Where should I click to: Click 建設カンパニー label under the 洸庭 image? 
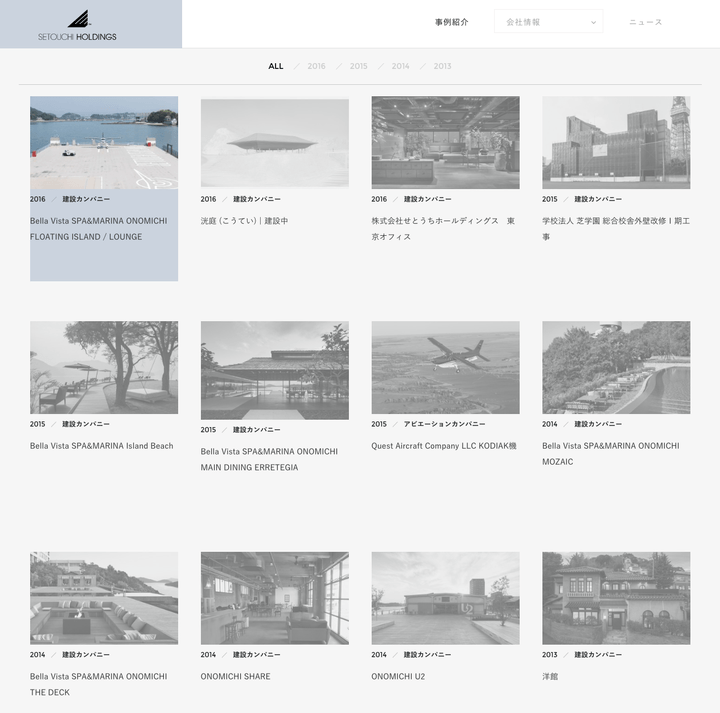tap(257, 199)
